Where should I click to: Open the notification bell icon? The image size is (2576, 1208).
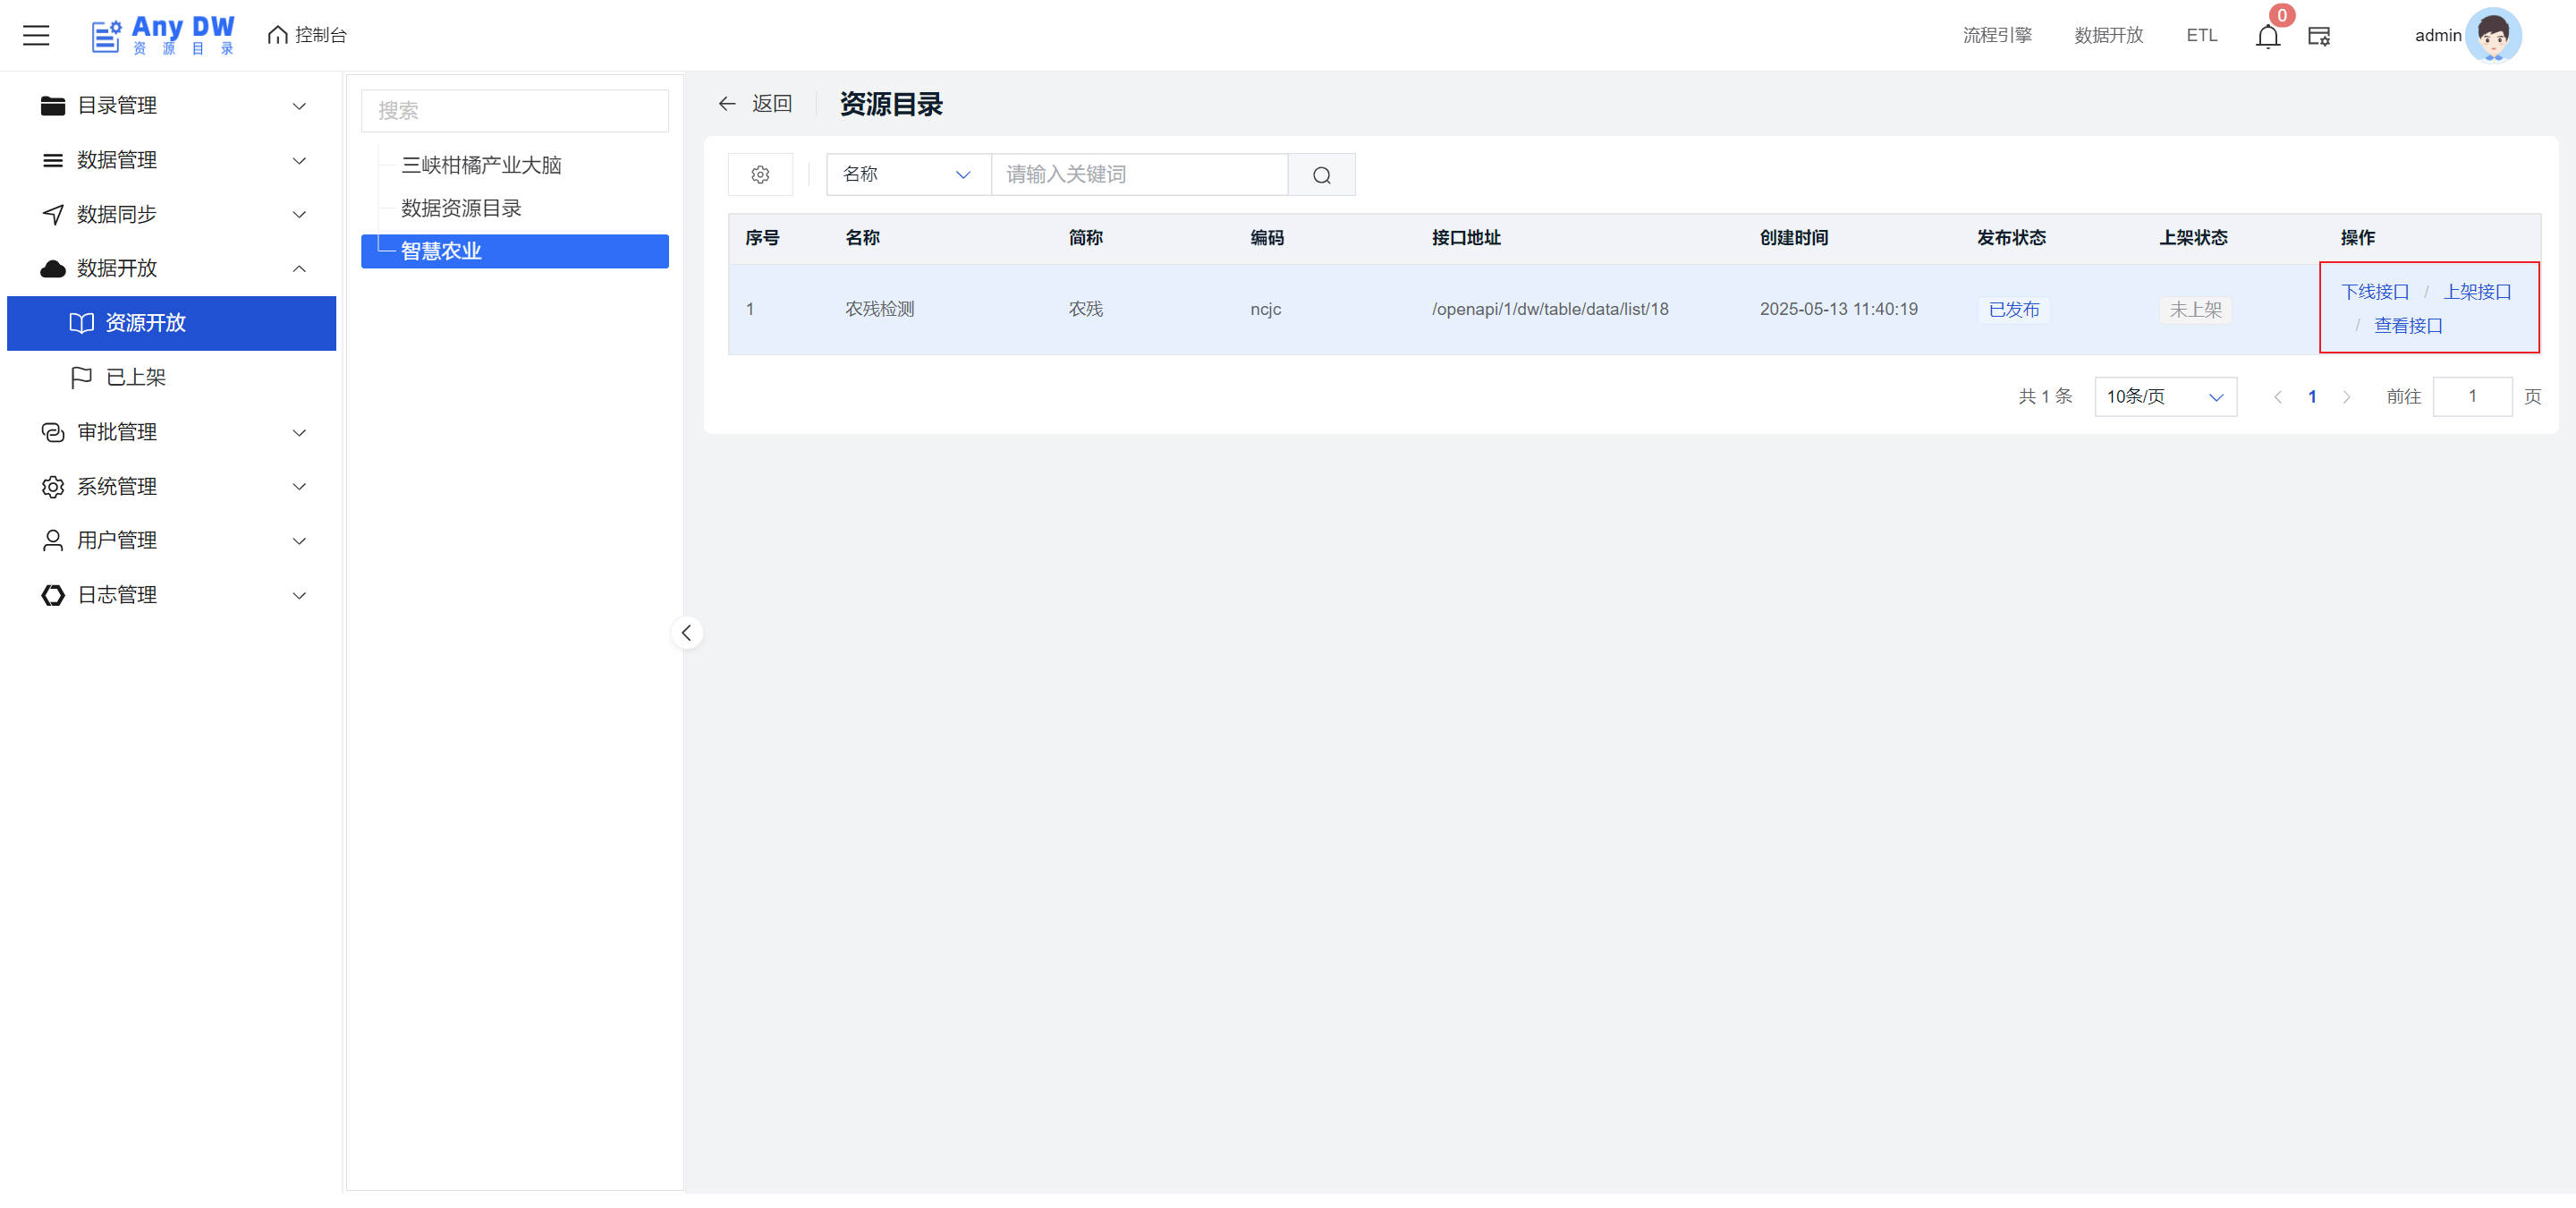(2267, 37)
